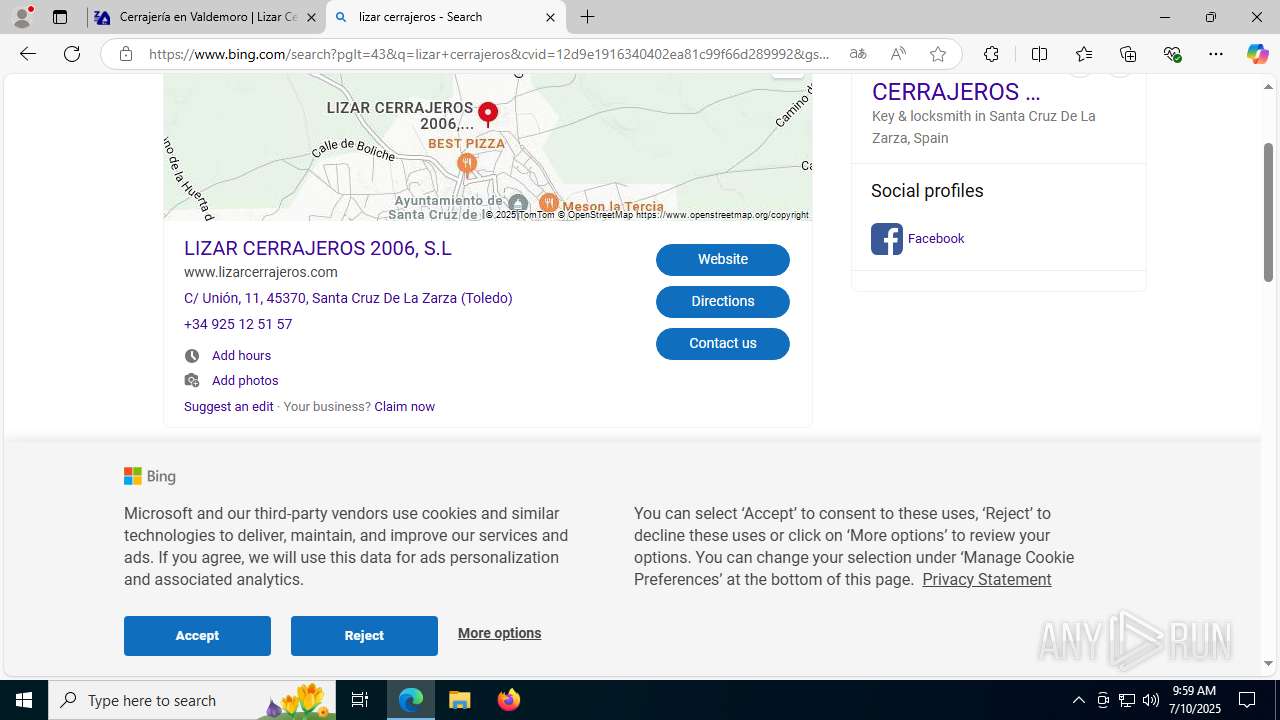Click www.lizarcerrajeros.com text
The image size is (1280, 720).
pyautogui.click(x=261, y=272)
